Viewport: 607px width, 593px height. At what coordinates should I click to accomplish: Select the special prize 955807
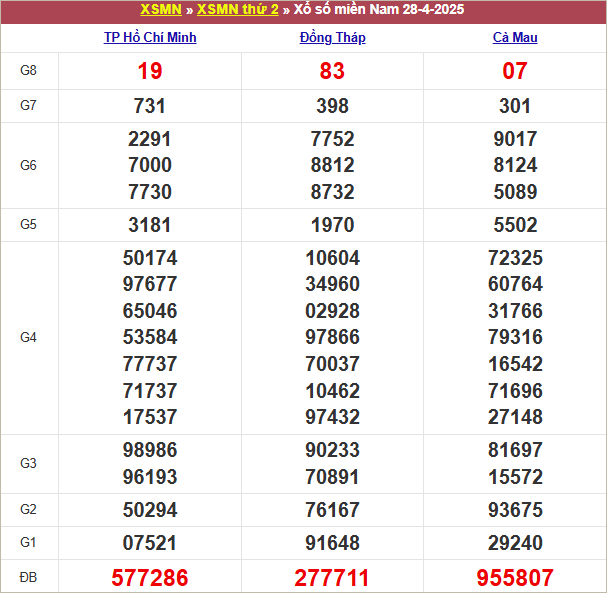coord(515,578)
